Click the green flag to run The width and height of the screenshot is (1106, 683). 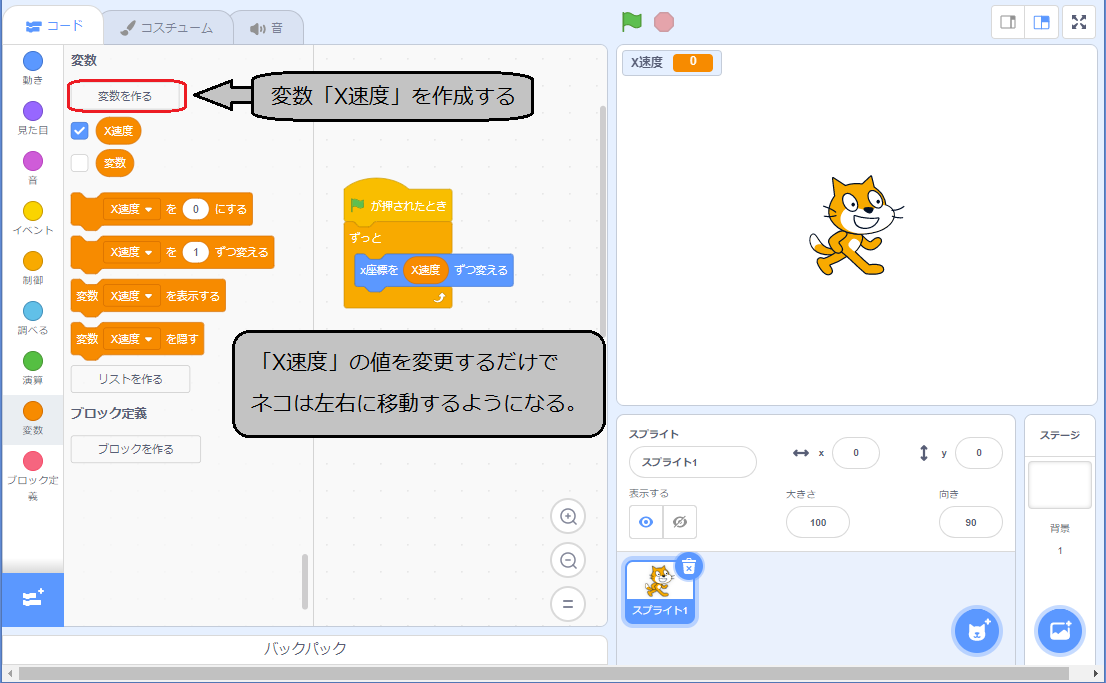pyautogui.click(x=631, y=22)
